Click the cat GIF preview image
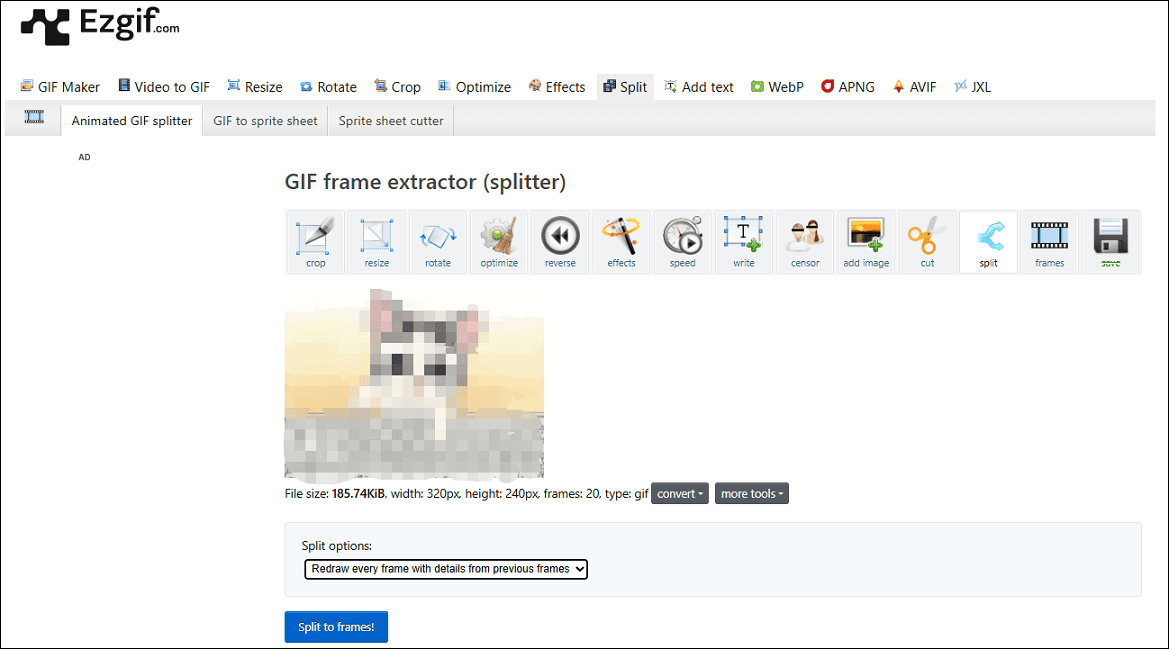Image resolution: width=1169 pixels, height=649 pixels. point(414,383)
